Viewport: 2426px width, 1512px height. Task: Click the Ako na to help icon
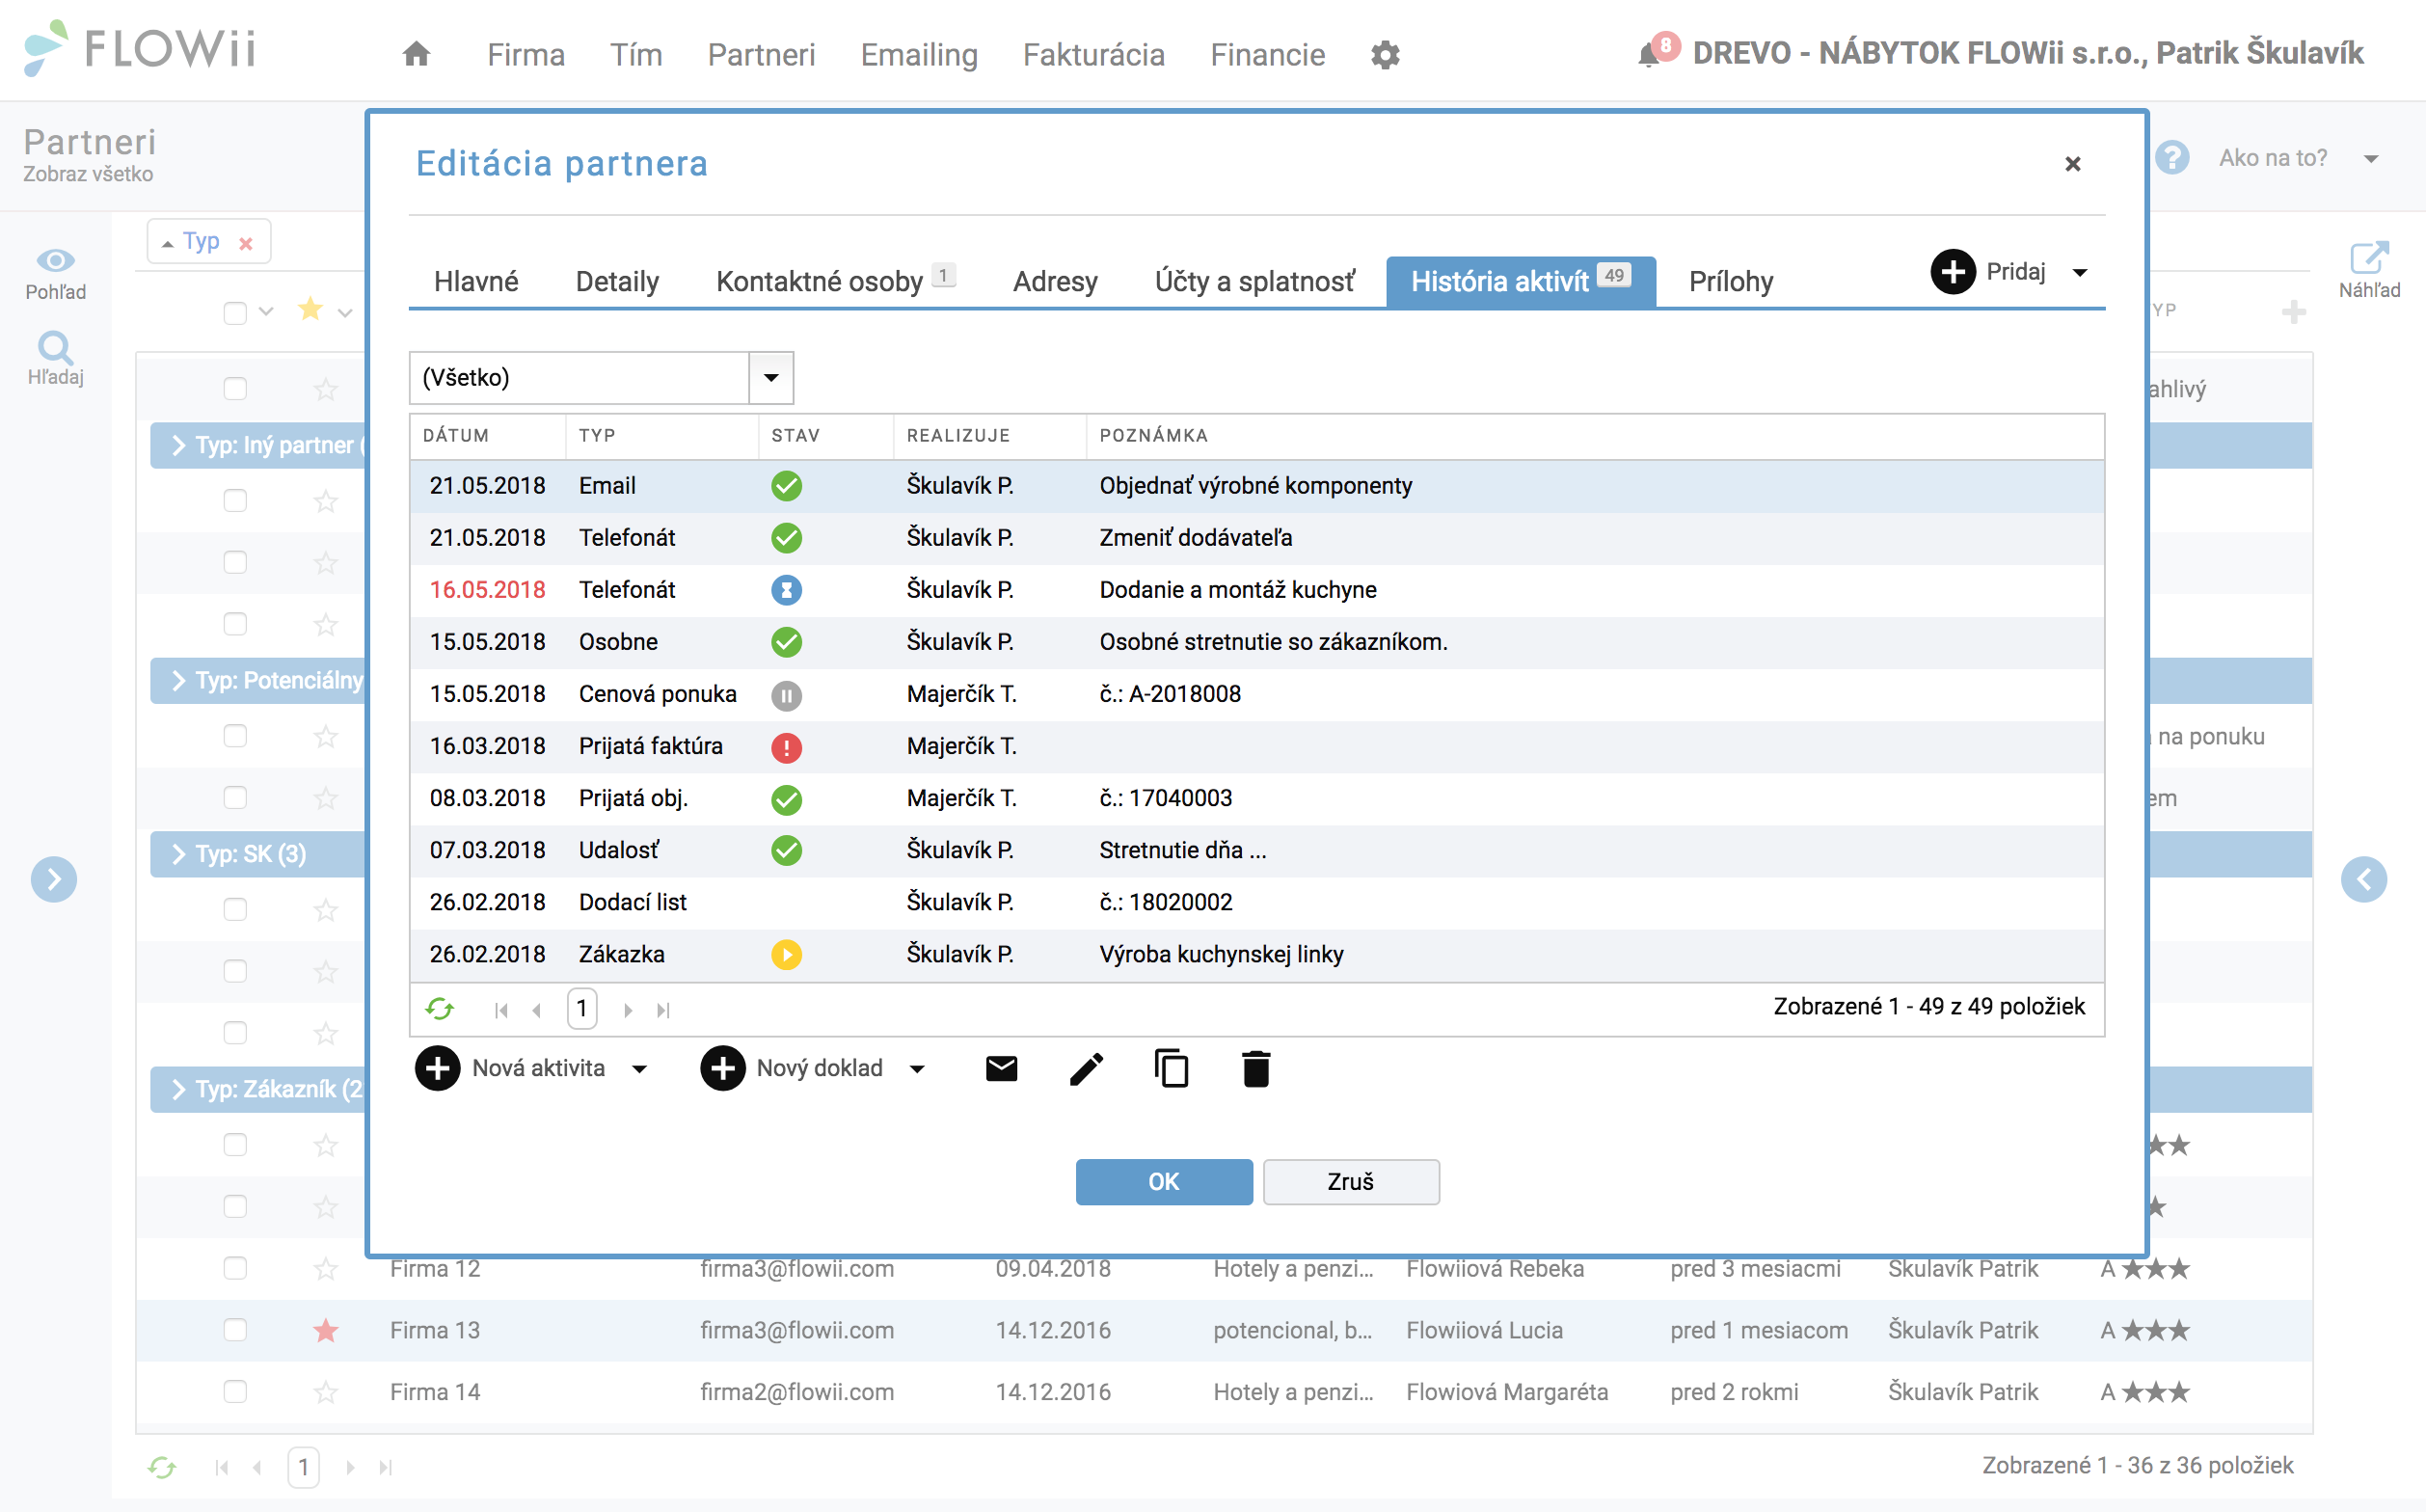coord(2172,158)
